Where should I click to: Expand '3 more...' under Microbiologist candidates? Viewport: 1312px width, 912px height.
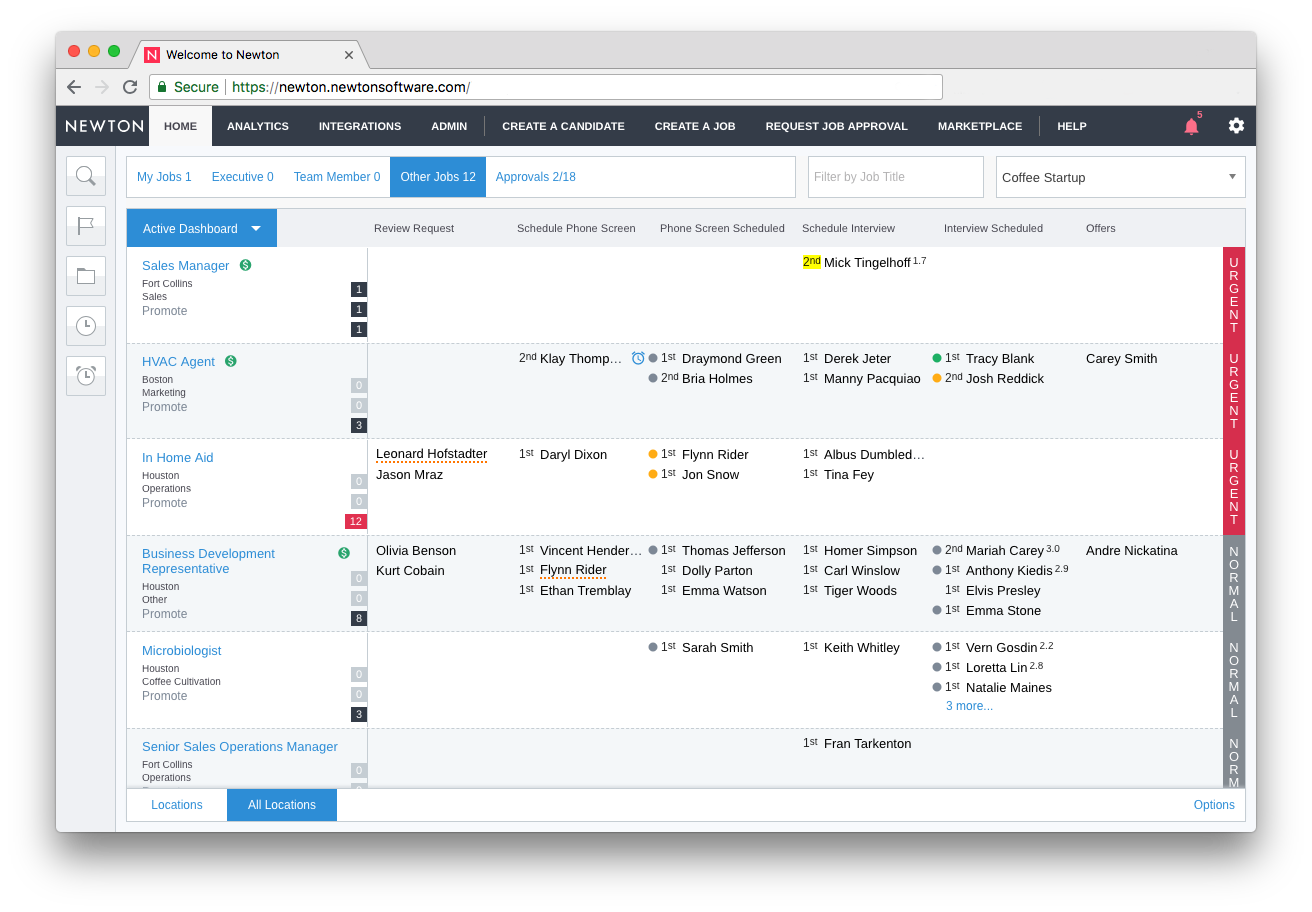969,706
